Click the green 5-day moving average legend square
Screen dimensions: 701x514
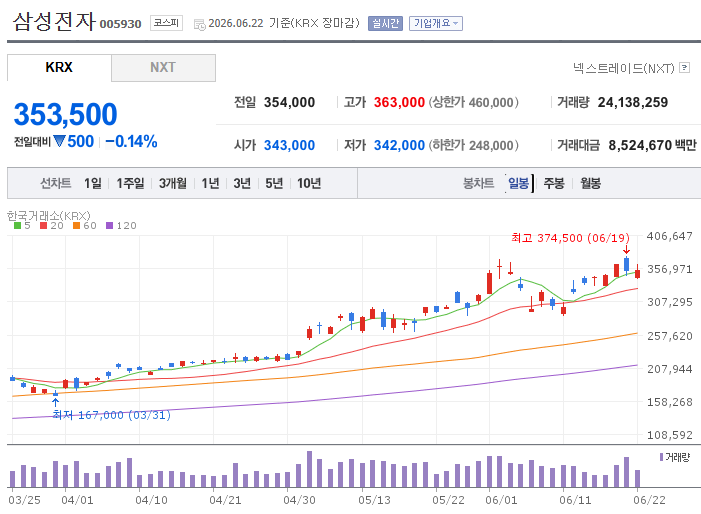17,226
